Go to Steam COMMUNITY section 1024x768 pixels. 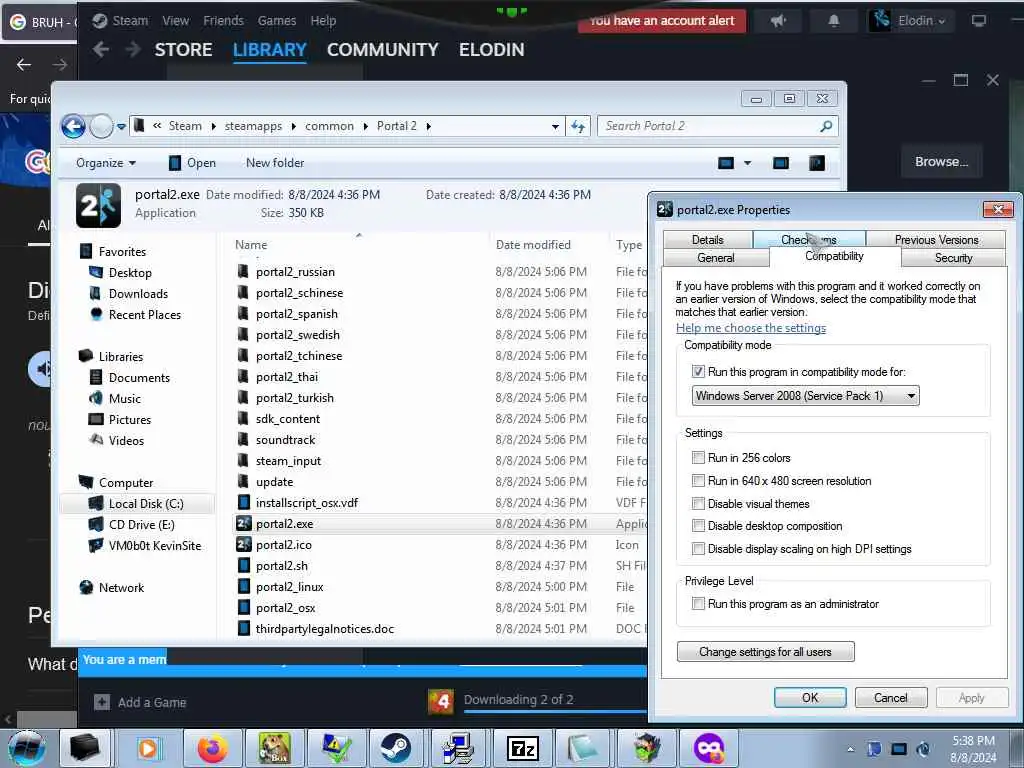coord(383,50)
